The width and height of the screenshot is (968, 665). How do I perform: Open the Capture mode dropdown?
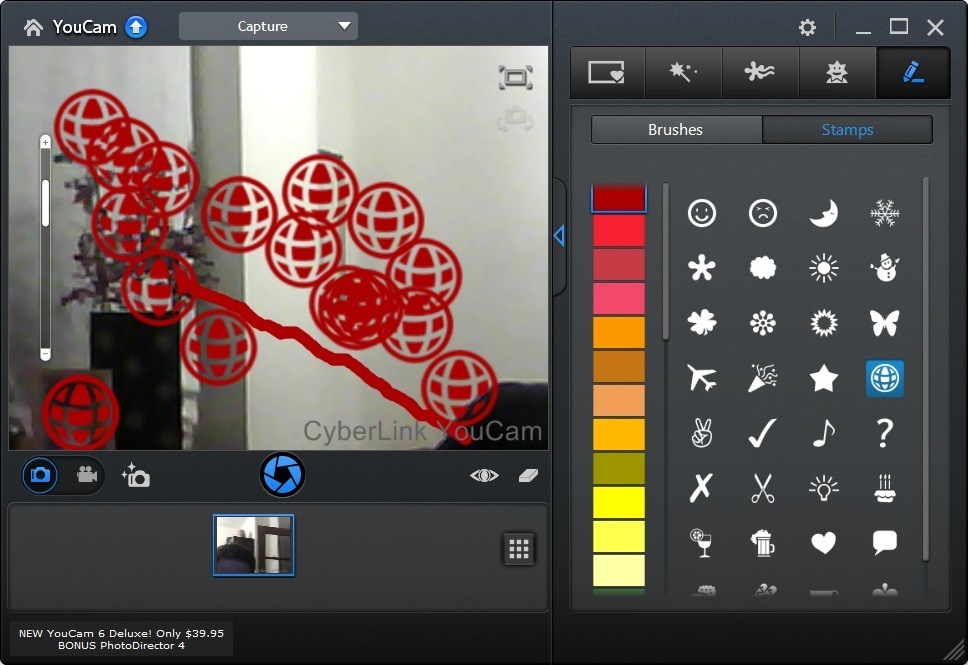pos(267,26)
